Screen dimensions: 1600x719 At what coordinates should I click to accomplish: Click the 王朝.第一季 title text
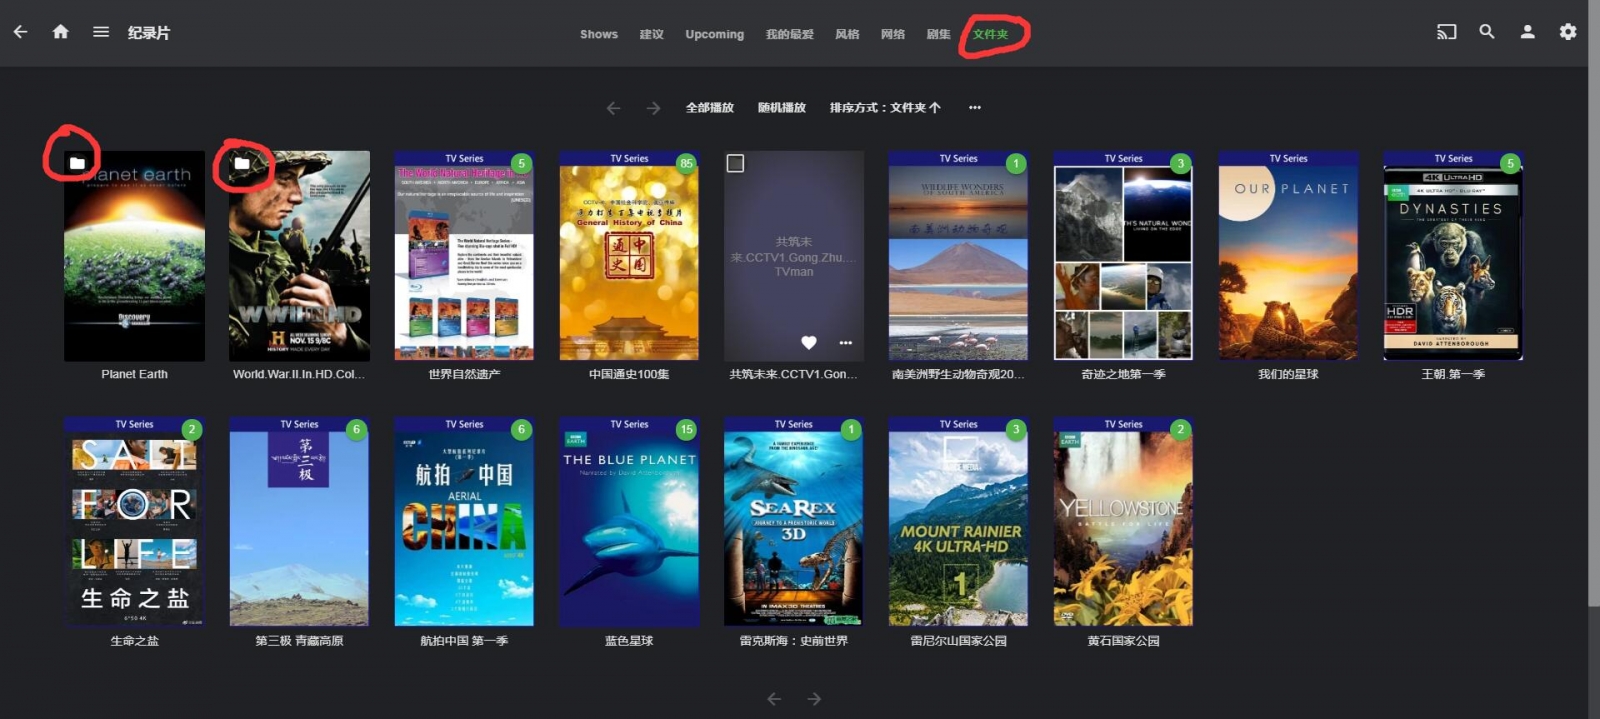tap(1453, 374)
